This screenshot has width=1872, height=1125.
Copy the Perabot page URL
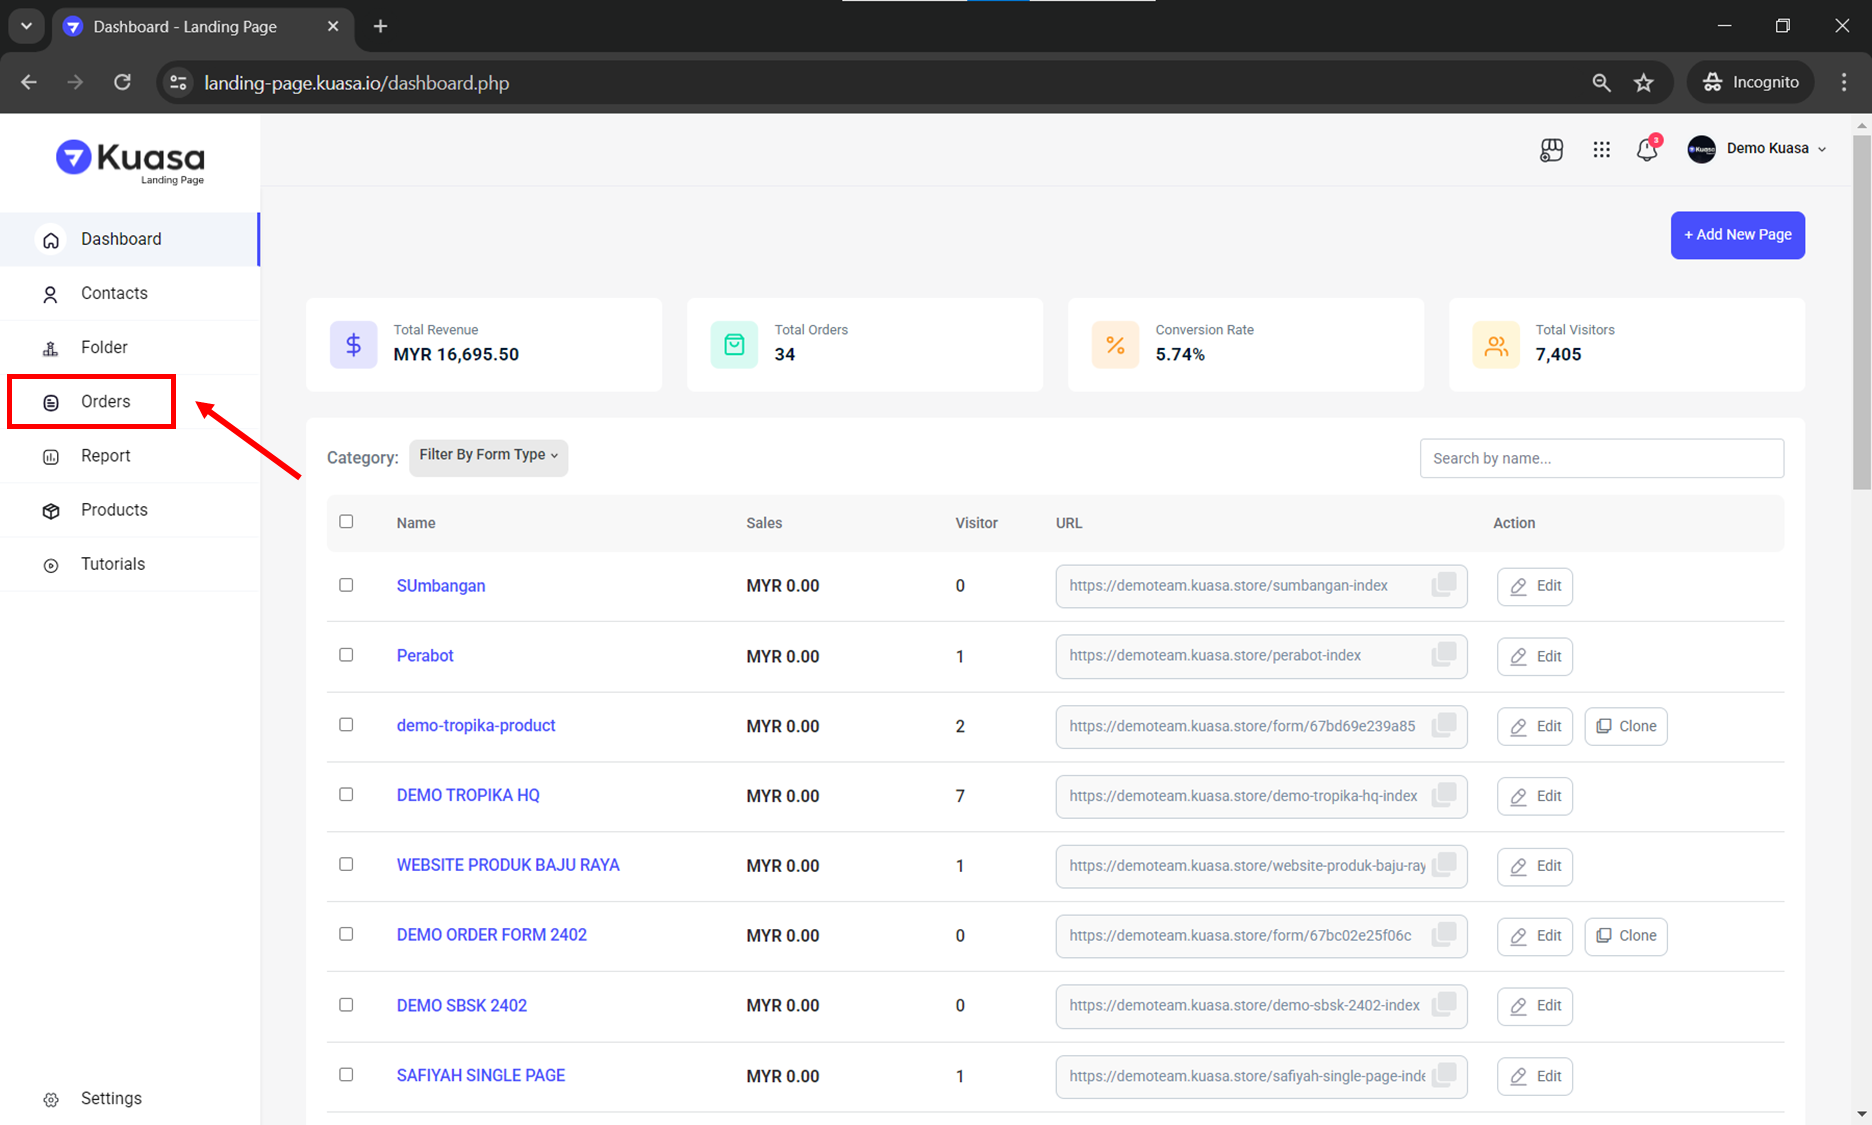tap(1443, 655)
